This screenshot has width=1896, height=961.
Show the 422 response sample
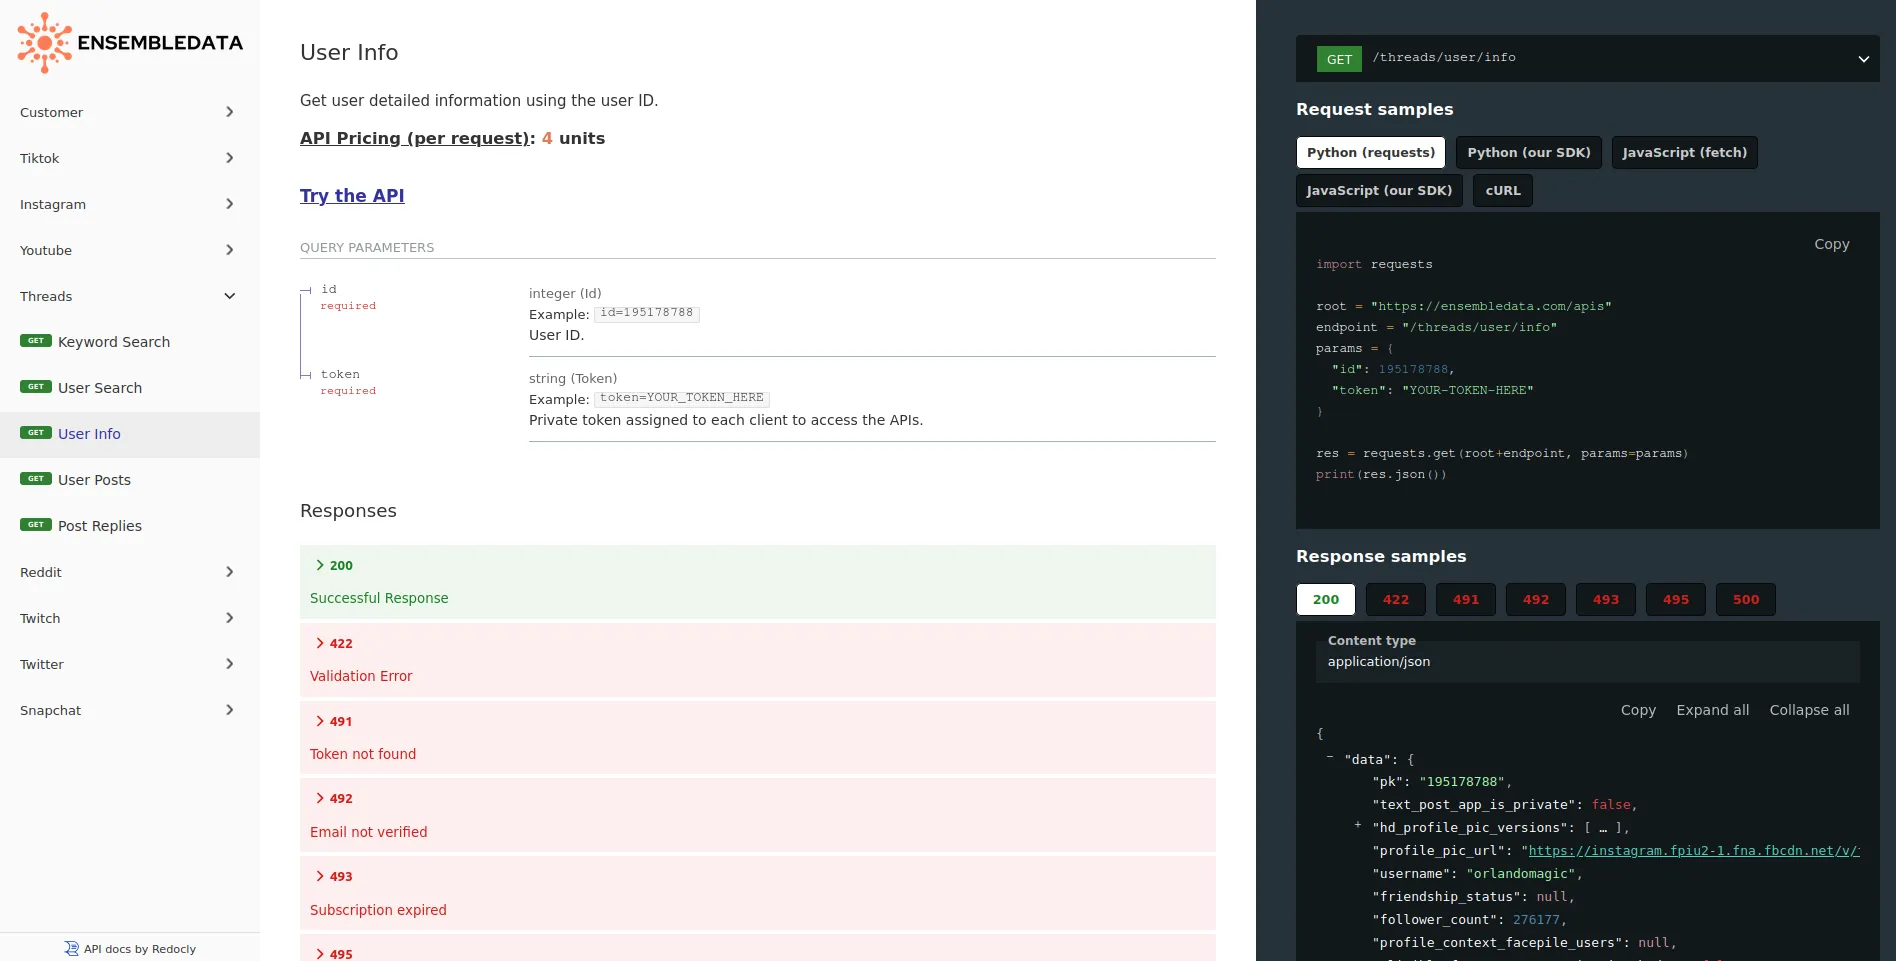(x=1396, y=599)
